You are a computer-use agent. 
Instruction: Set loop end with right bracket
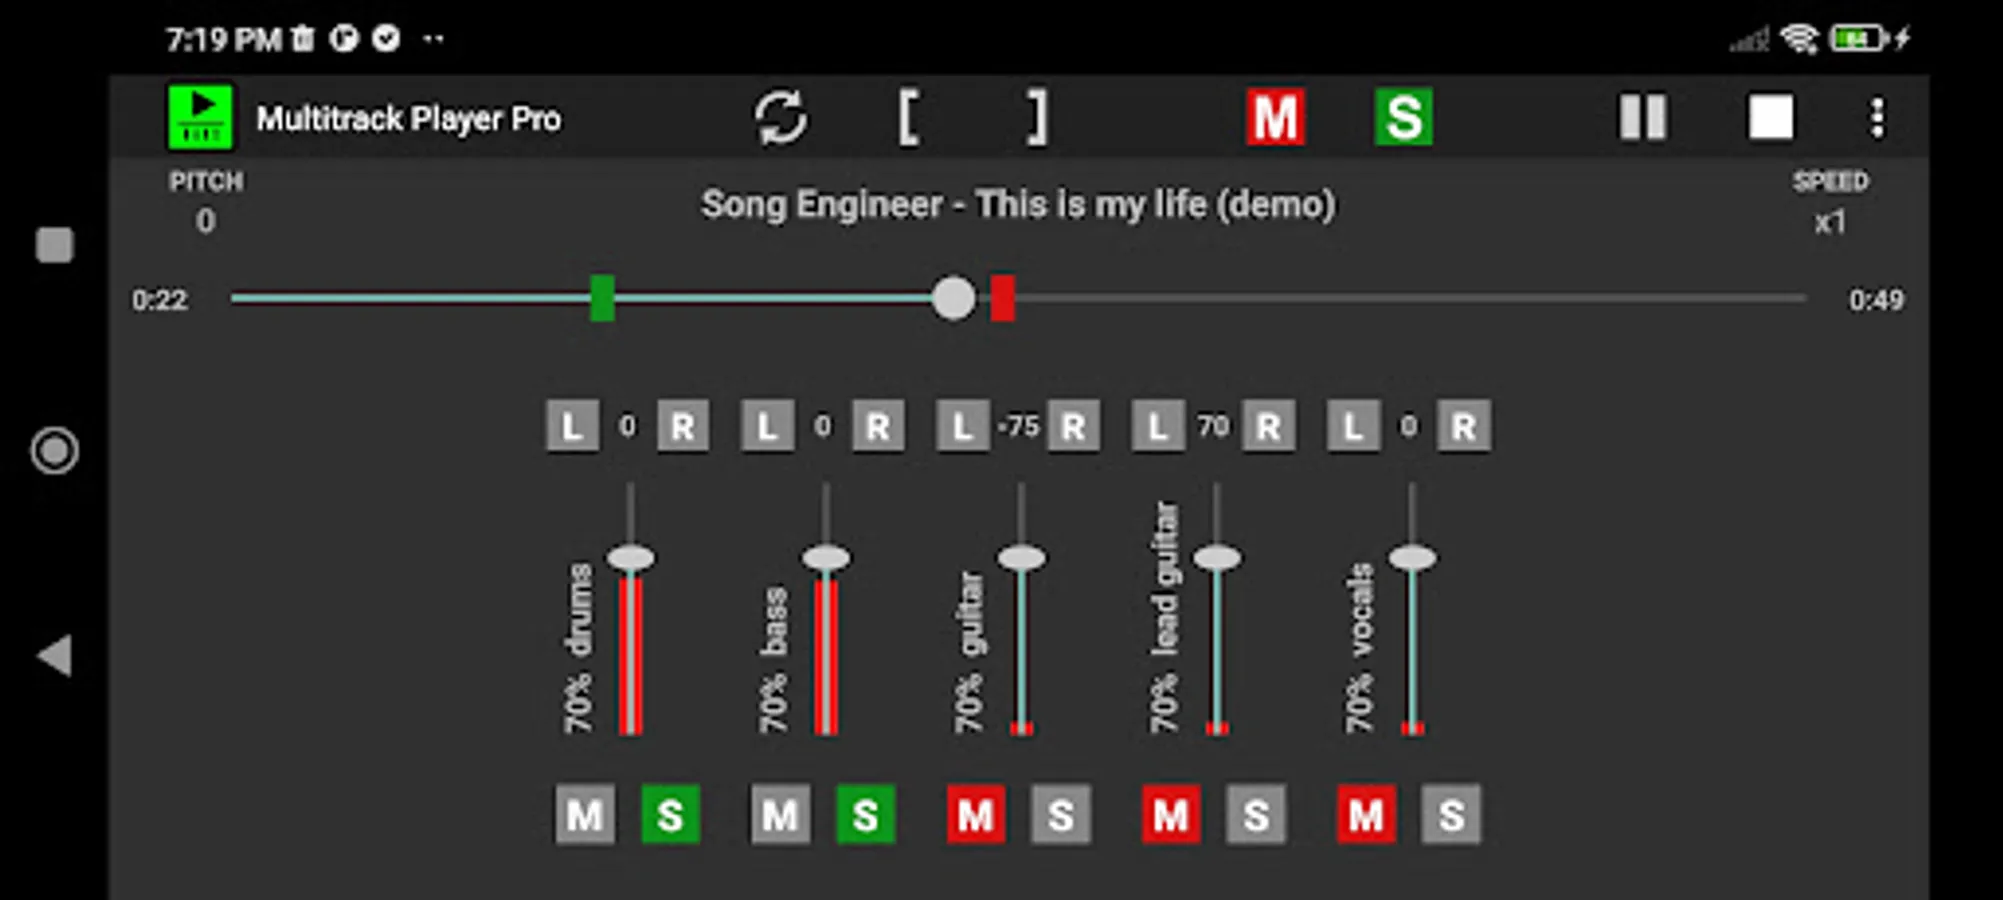tap(1038, 118)
